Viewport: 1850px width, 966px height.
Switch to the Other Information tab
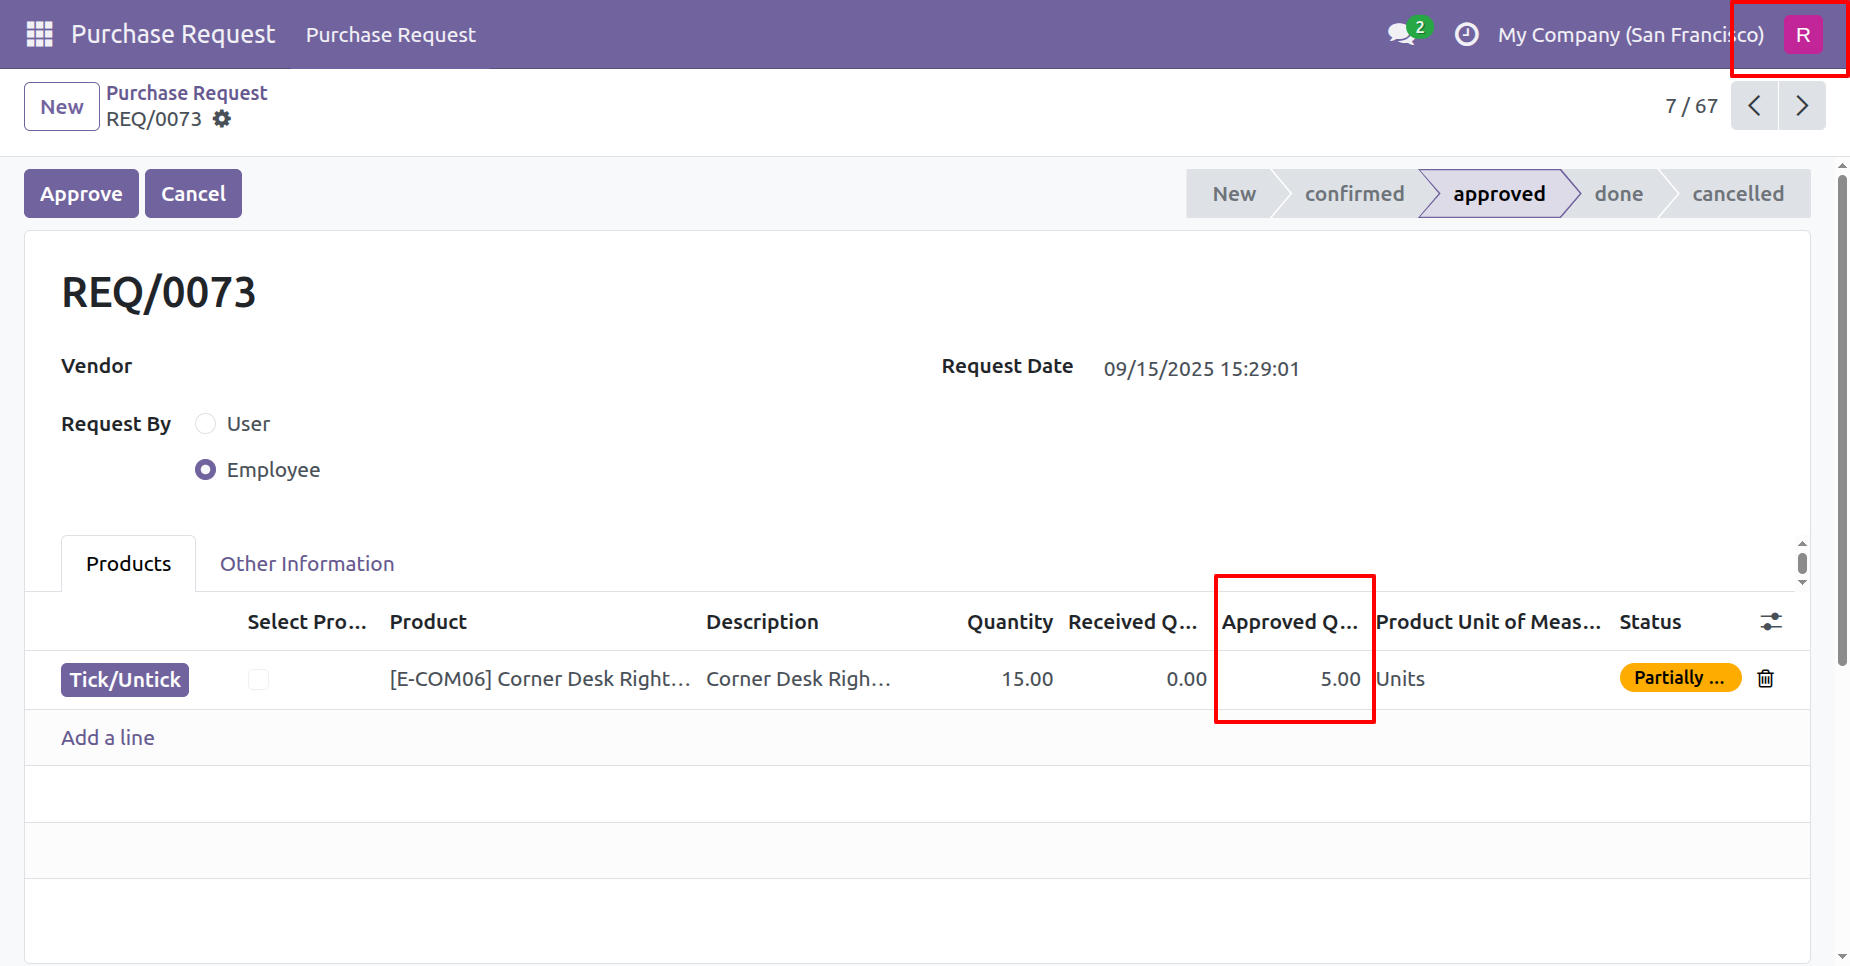coord(307,564)
